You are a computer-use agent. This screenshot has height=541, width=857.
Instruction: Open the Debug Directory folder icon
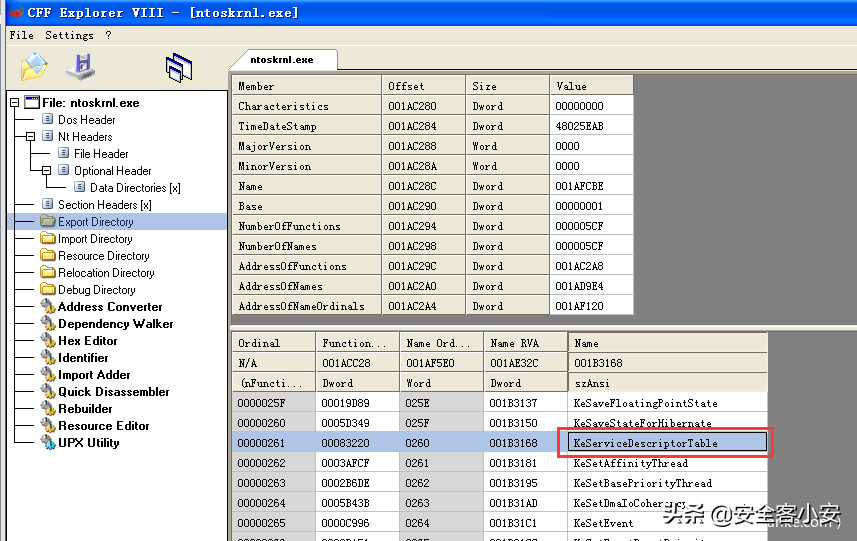tap(48, 289)
